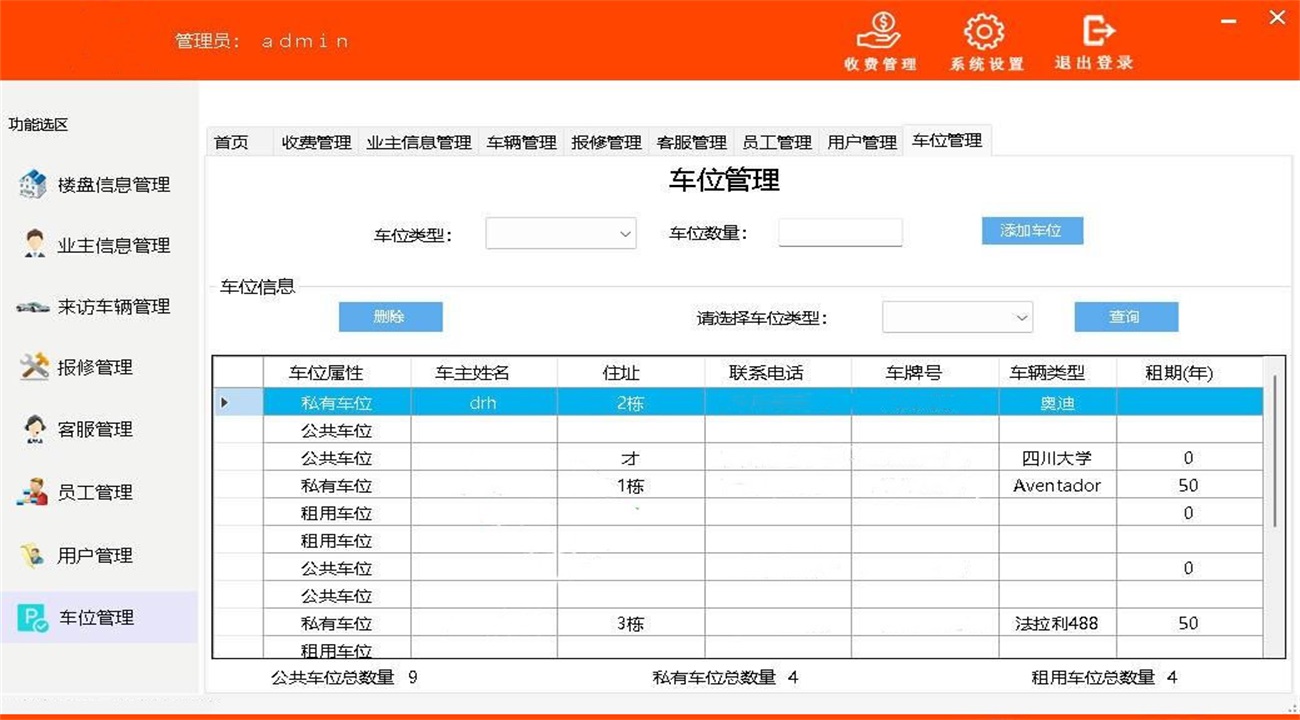1300x720 pixels.
Task: Click the 公共车位总数量 label
Action: coord(333,677)
